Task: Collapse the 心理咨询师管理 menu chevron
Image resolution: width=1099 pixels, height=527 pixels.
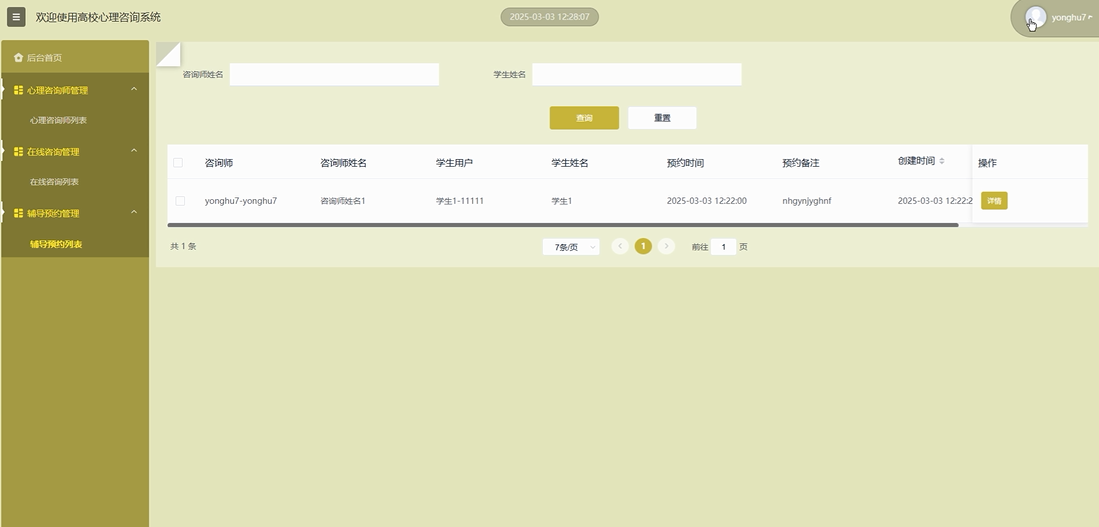Action: tap(134, 90)
